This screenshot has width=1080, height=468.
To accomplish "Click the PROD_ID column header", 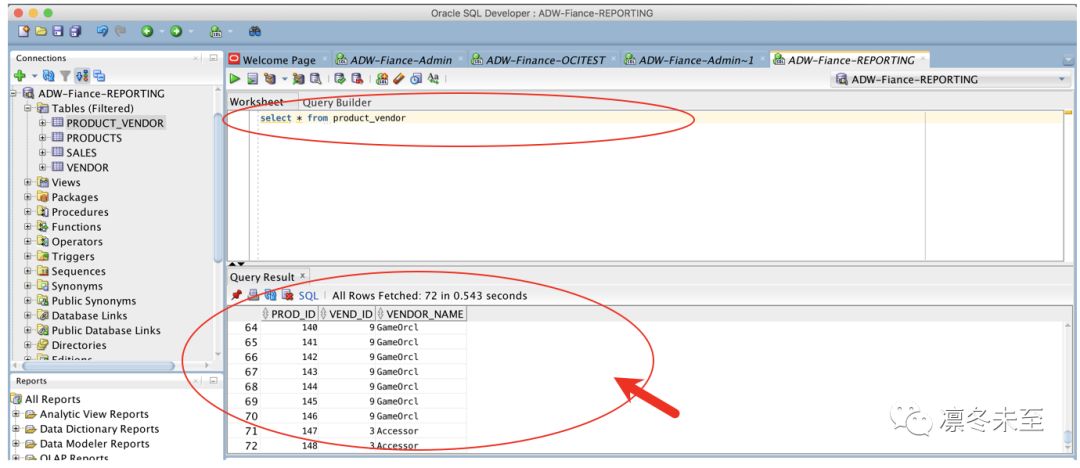I will pos(289,314).
